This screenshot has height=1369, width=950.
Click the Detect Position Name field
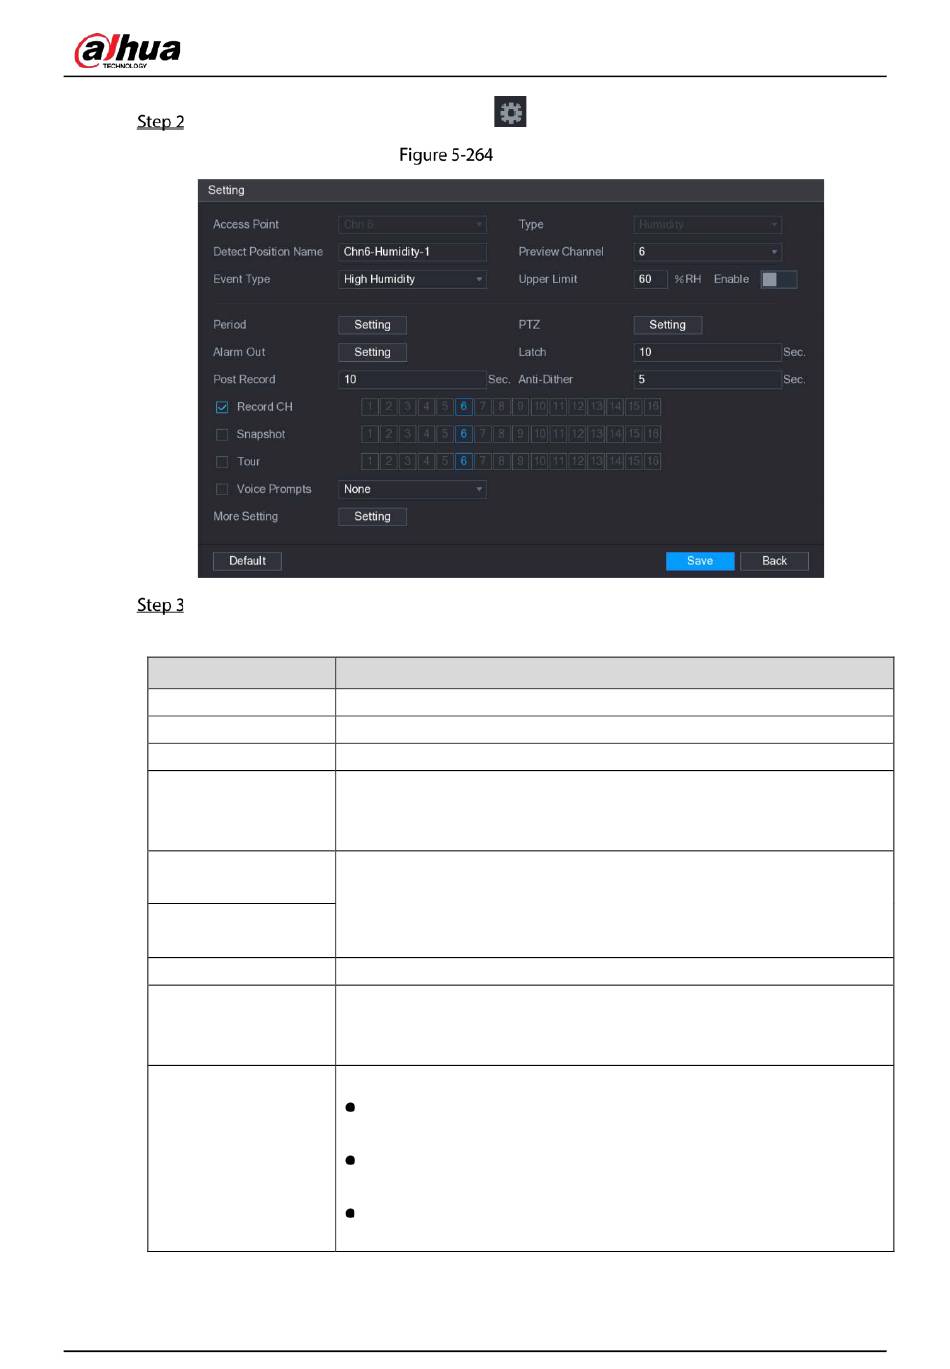tap(412, 252)
